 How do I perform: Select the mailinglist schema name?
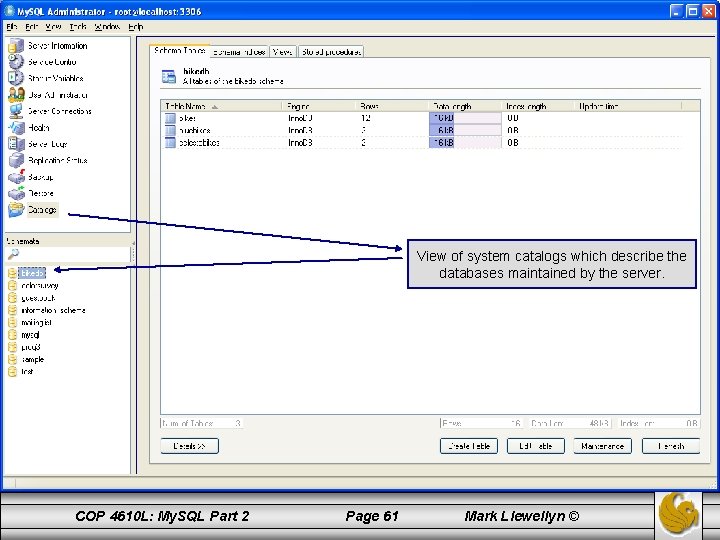pyautogui.click(x=36, y=322)
